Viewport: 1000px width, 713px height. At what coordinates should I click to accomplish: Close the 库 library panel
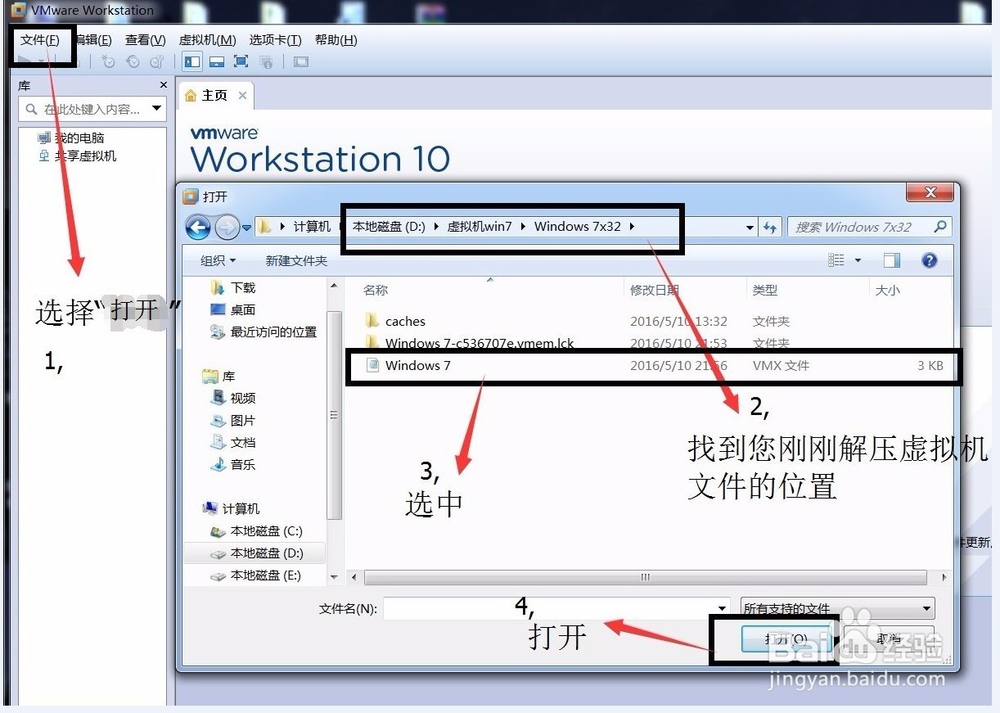click(x=163, y=85)
